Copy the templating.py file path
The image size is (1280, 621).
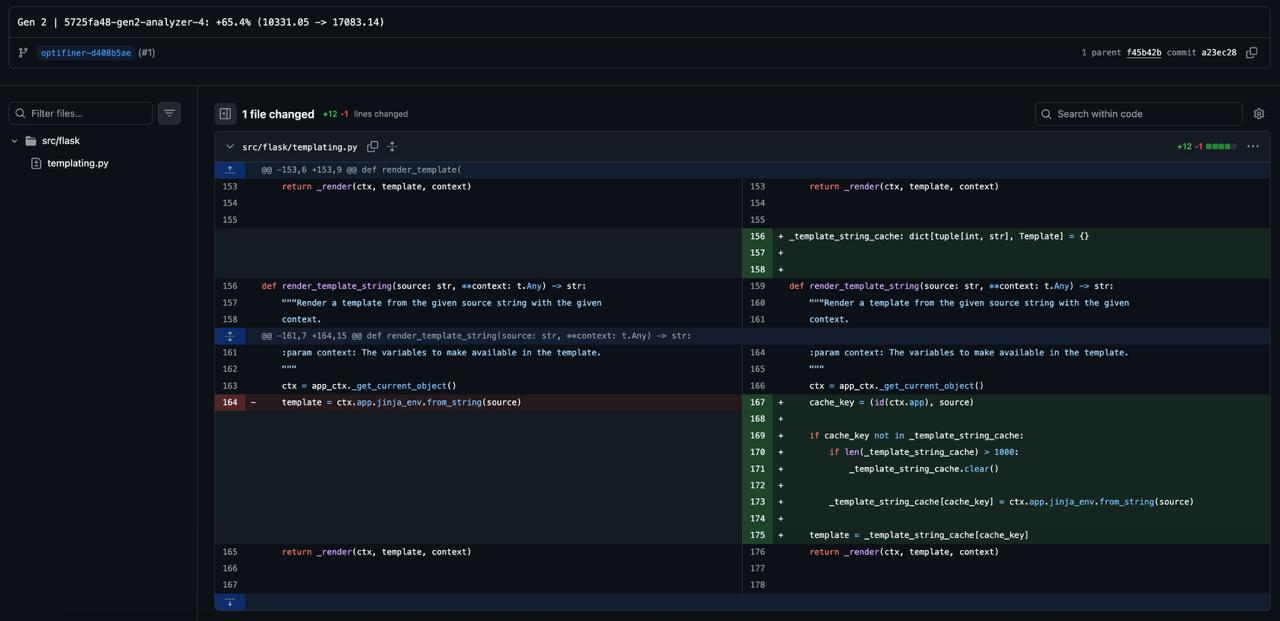373,147
